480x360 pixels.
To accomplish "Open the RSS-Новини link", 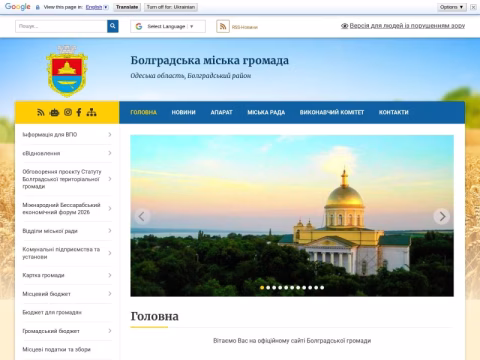I will click(x=245, y=27).
